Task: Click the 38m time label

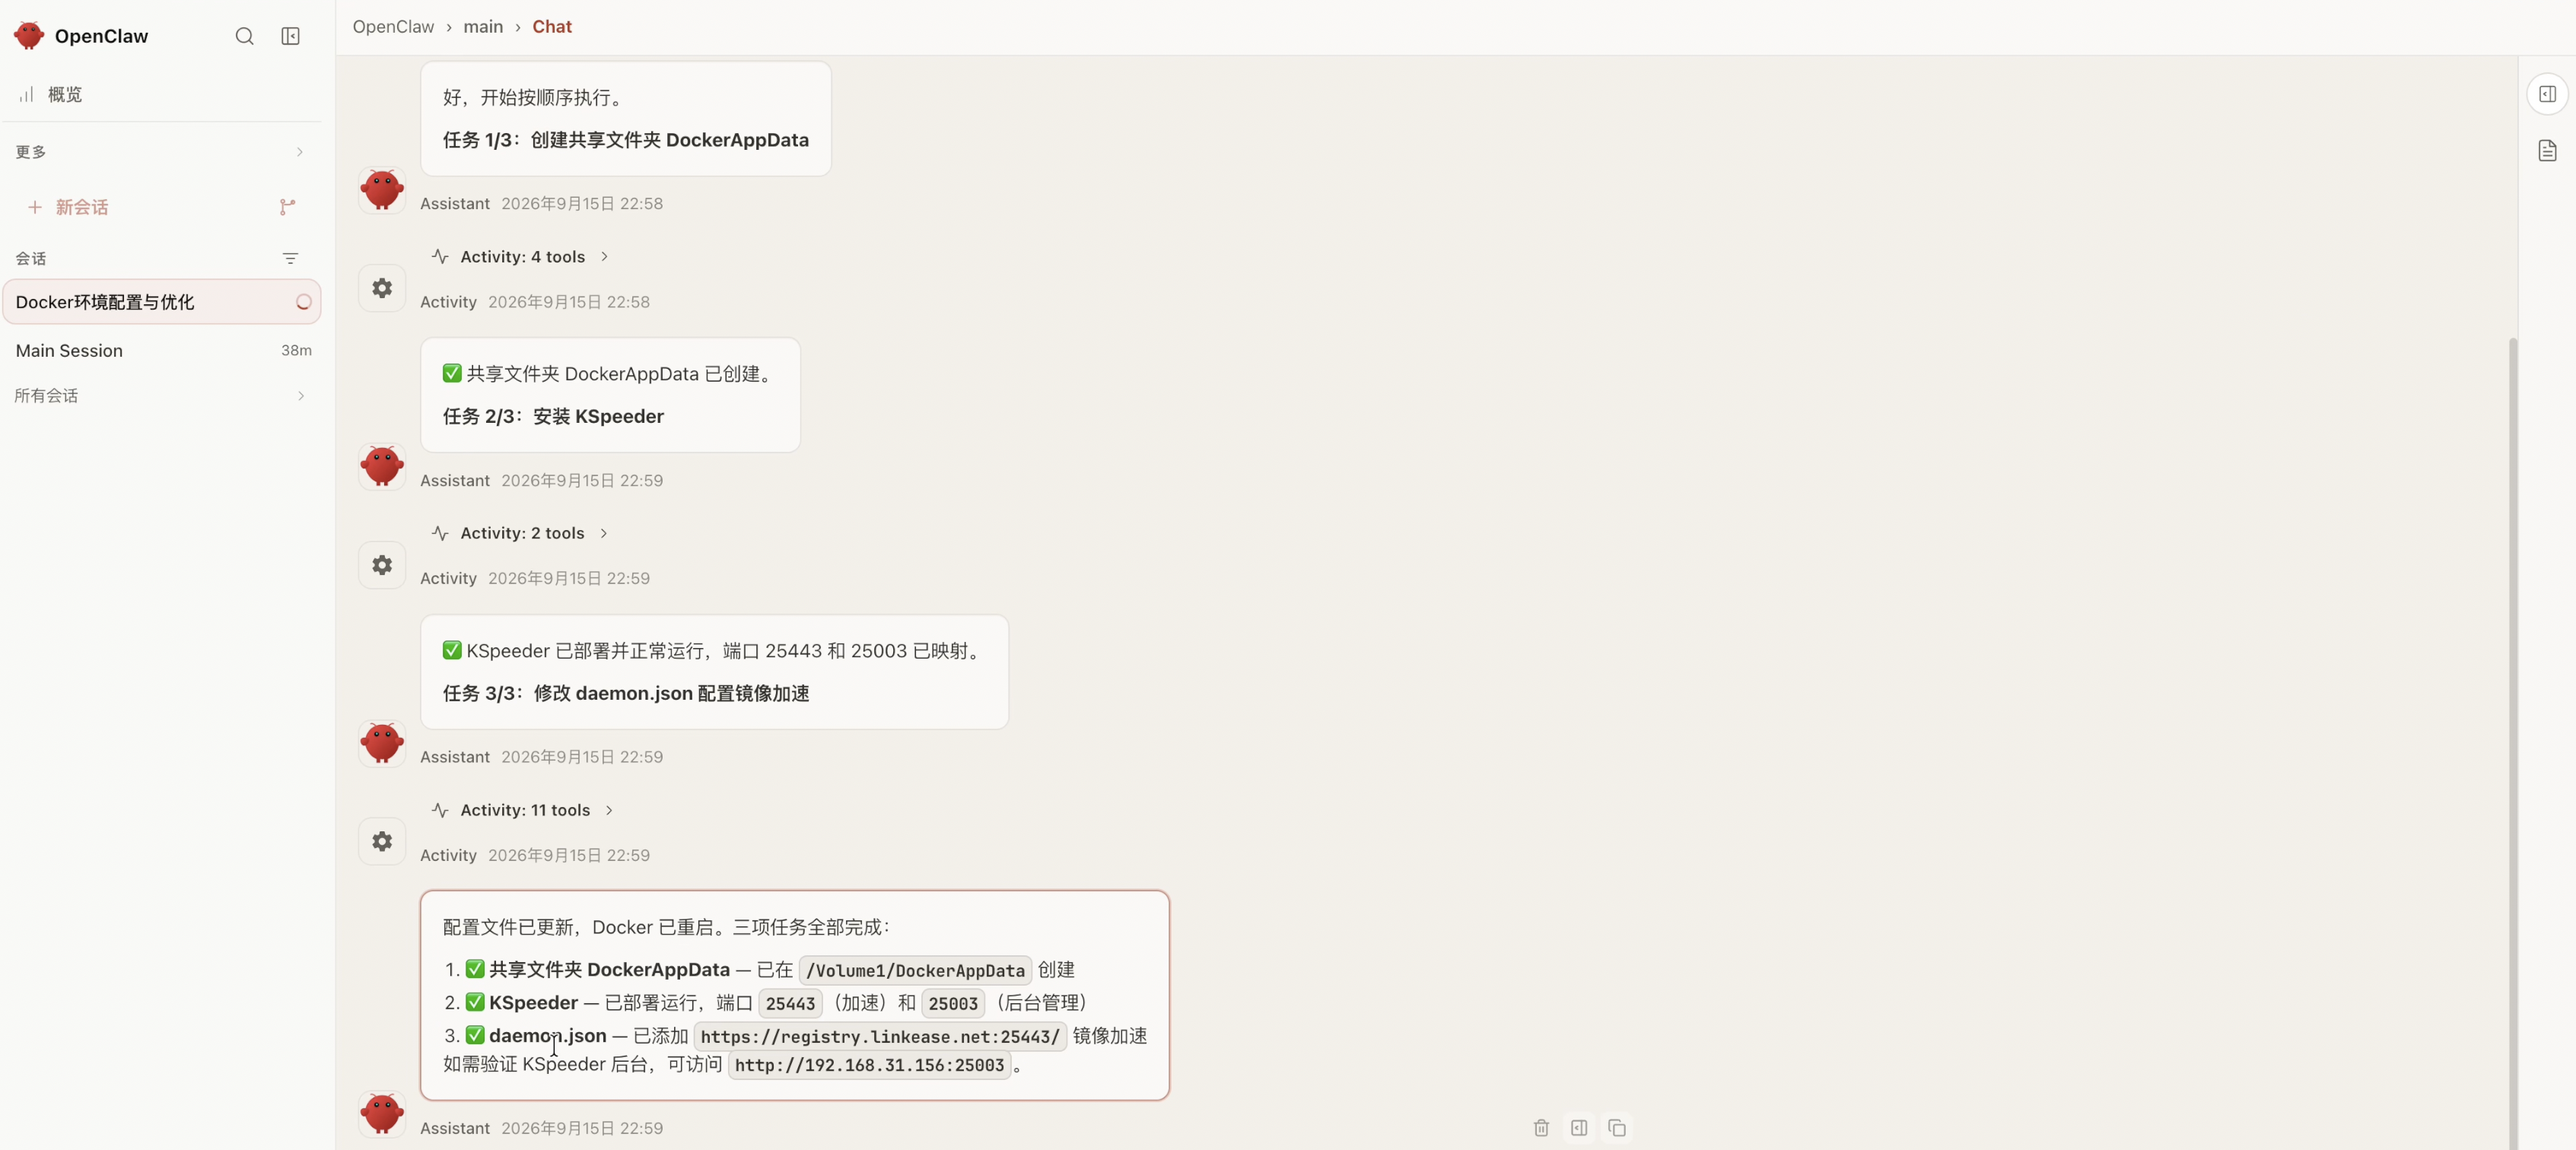Action: point(296,351)
